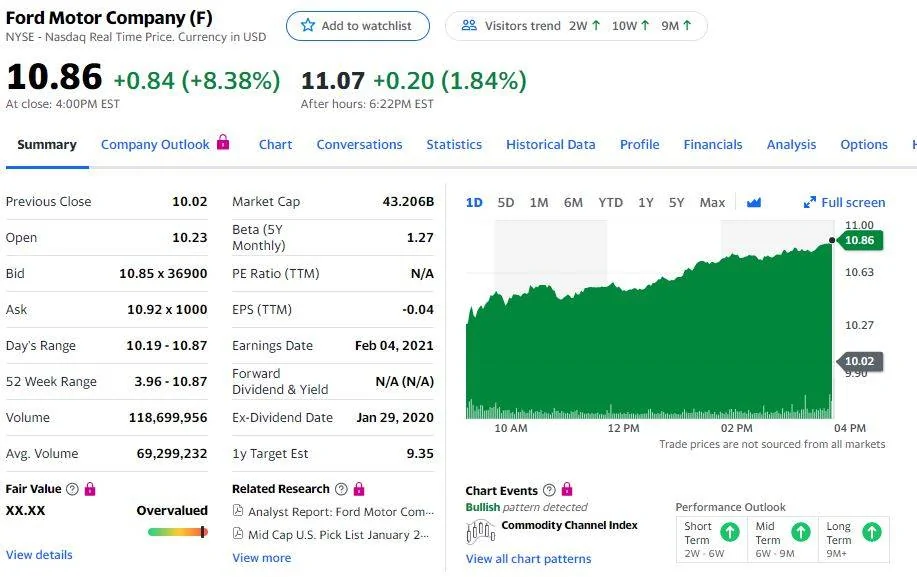The height and width of the screenshot is (577, 917).
Task: Click the star icon in Add to watchlist
Action: tap(308, 25)
